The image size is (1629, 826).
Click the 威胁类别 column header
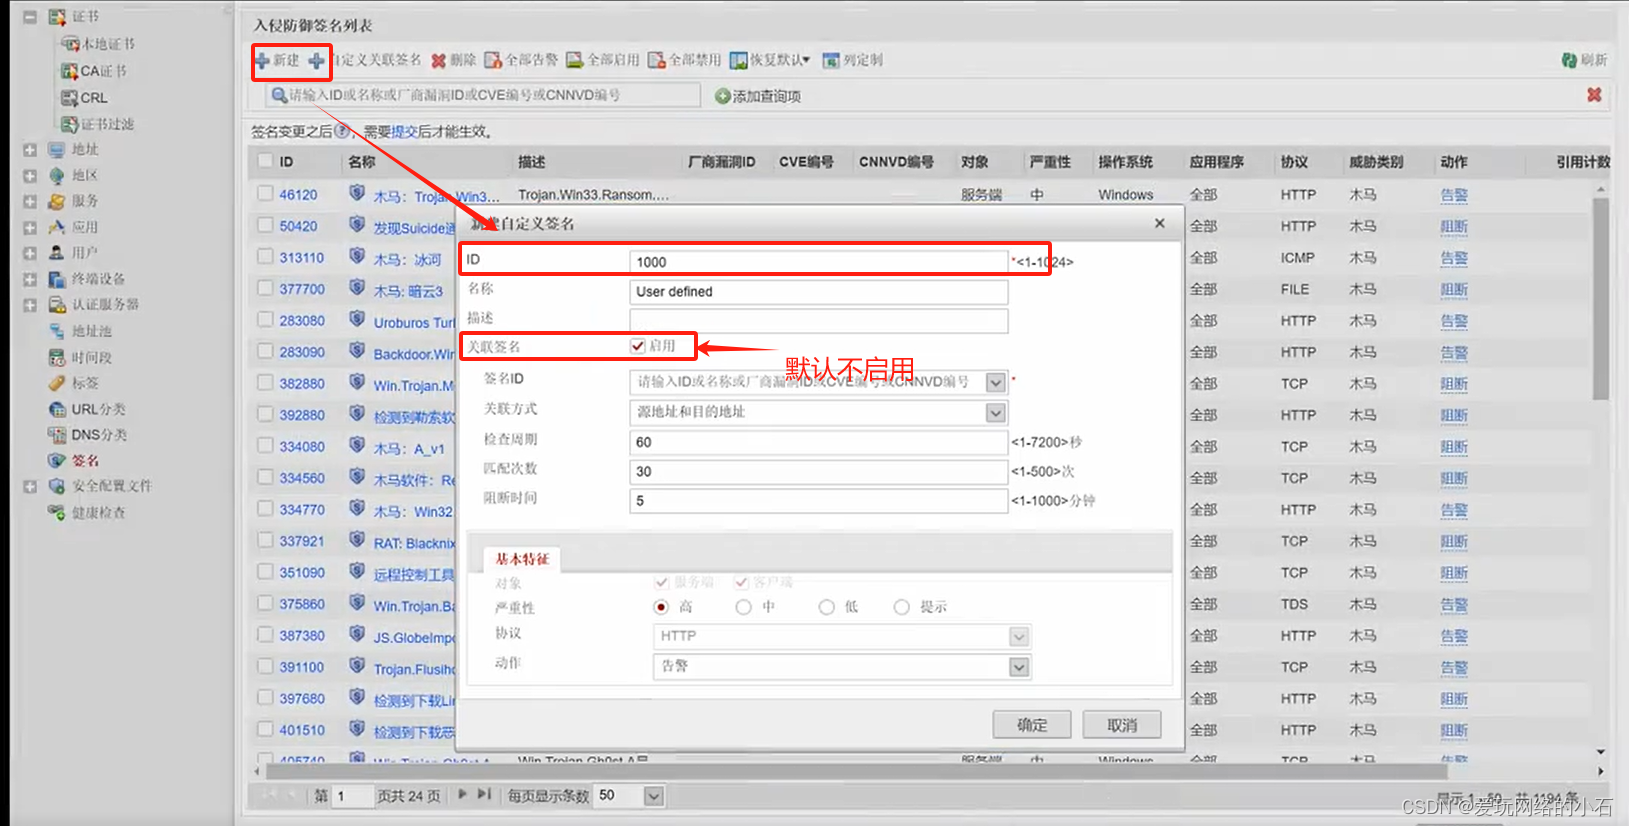(1376, 162)
